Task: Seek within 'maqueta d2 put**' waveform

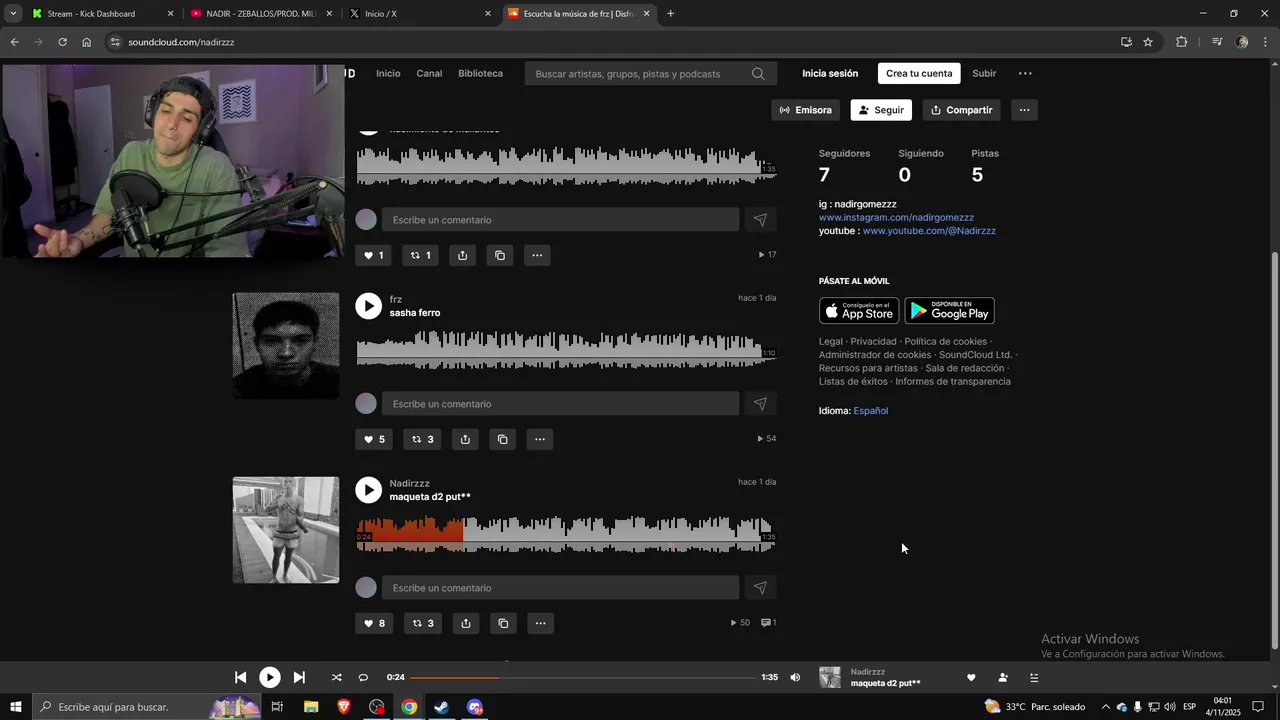Action: [x=566, y=533]
